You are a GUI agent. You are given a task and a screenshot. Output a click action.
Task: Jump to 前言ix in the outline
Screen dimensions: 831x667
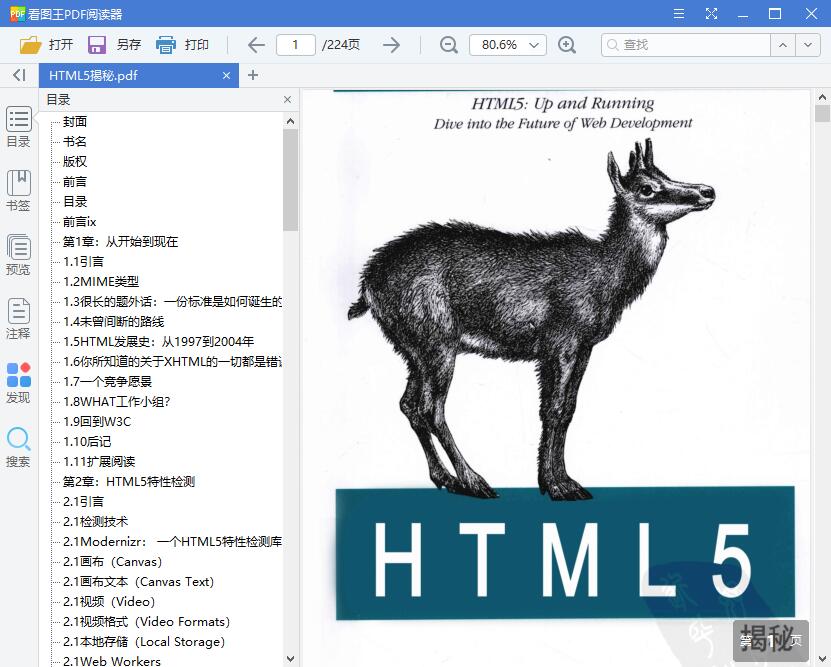79,221
